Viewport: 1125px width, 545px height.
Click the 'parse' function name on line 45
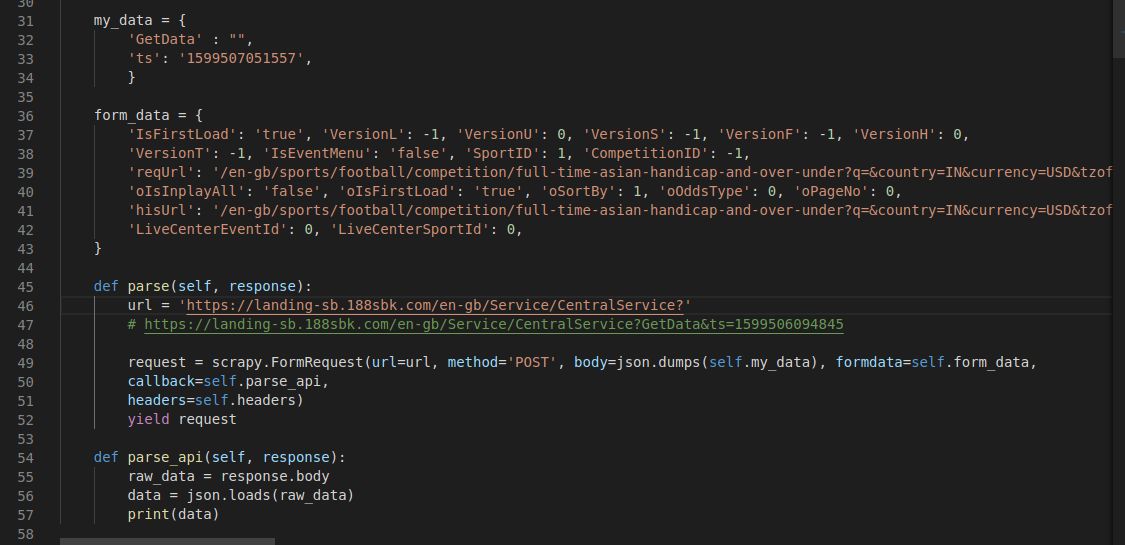(x=149, y=286)
